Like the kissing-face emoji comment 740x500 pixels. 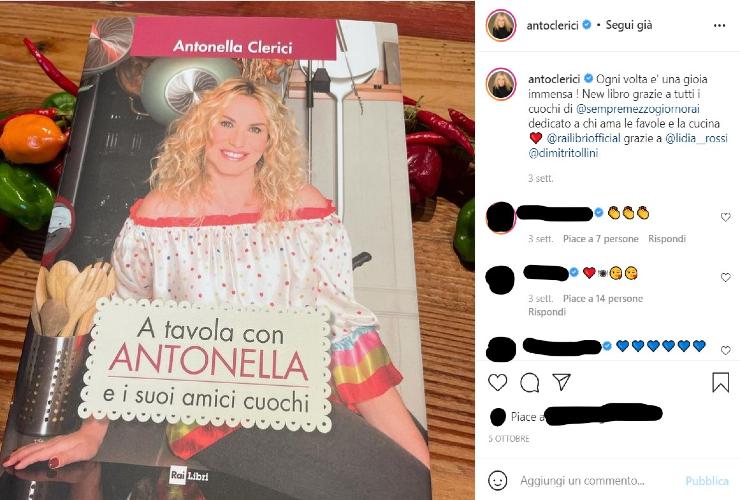coord(725,278)
